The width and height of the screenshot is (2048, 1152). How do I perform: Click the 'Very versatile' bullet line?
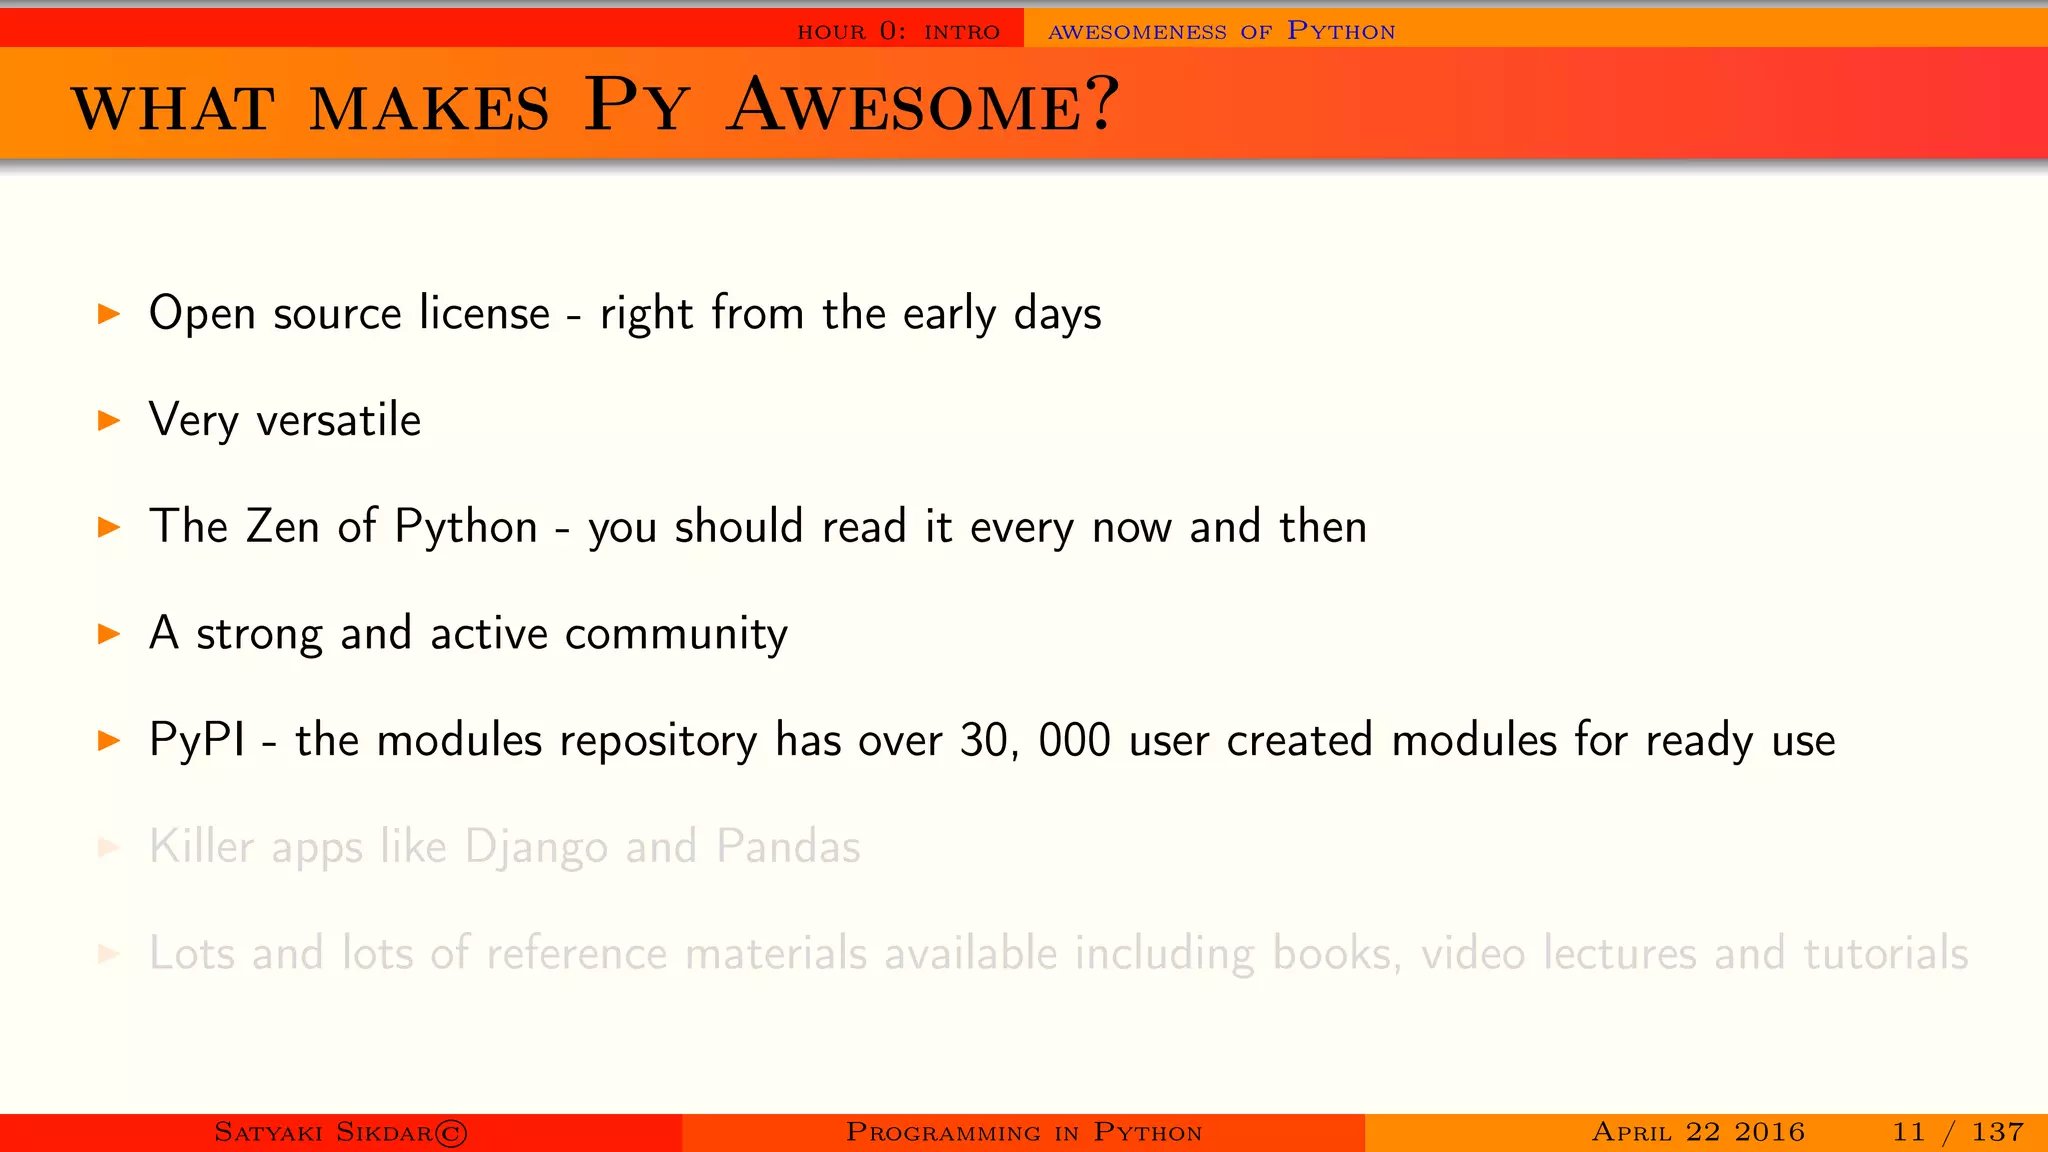(285, 420)
